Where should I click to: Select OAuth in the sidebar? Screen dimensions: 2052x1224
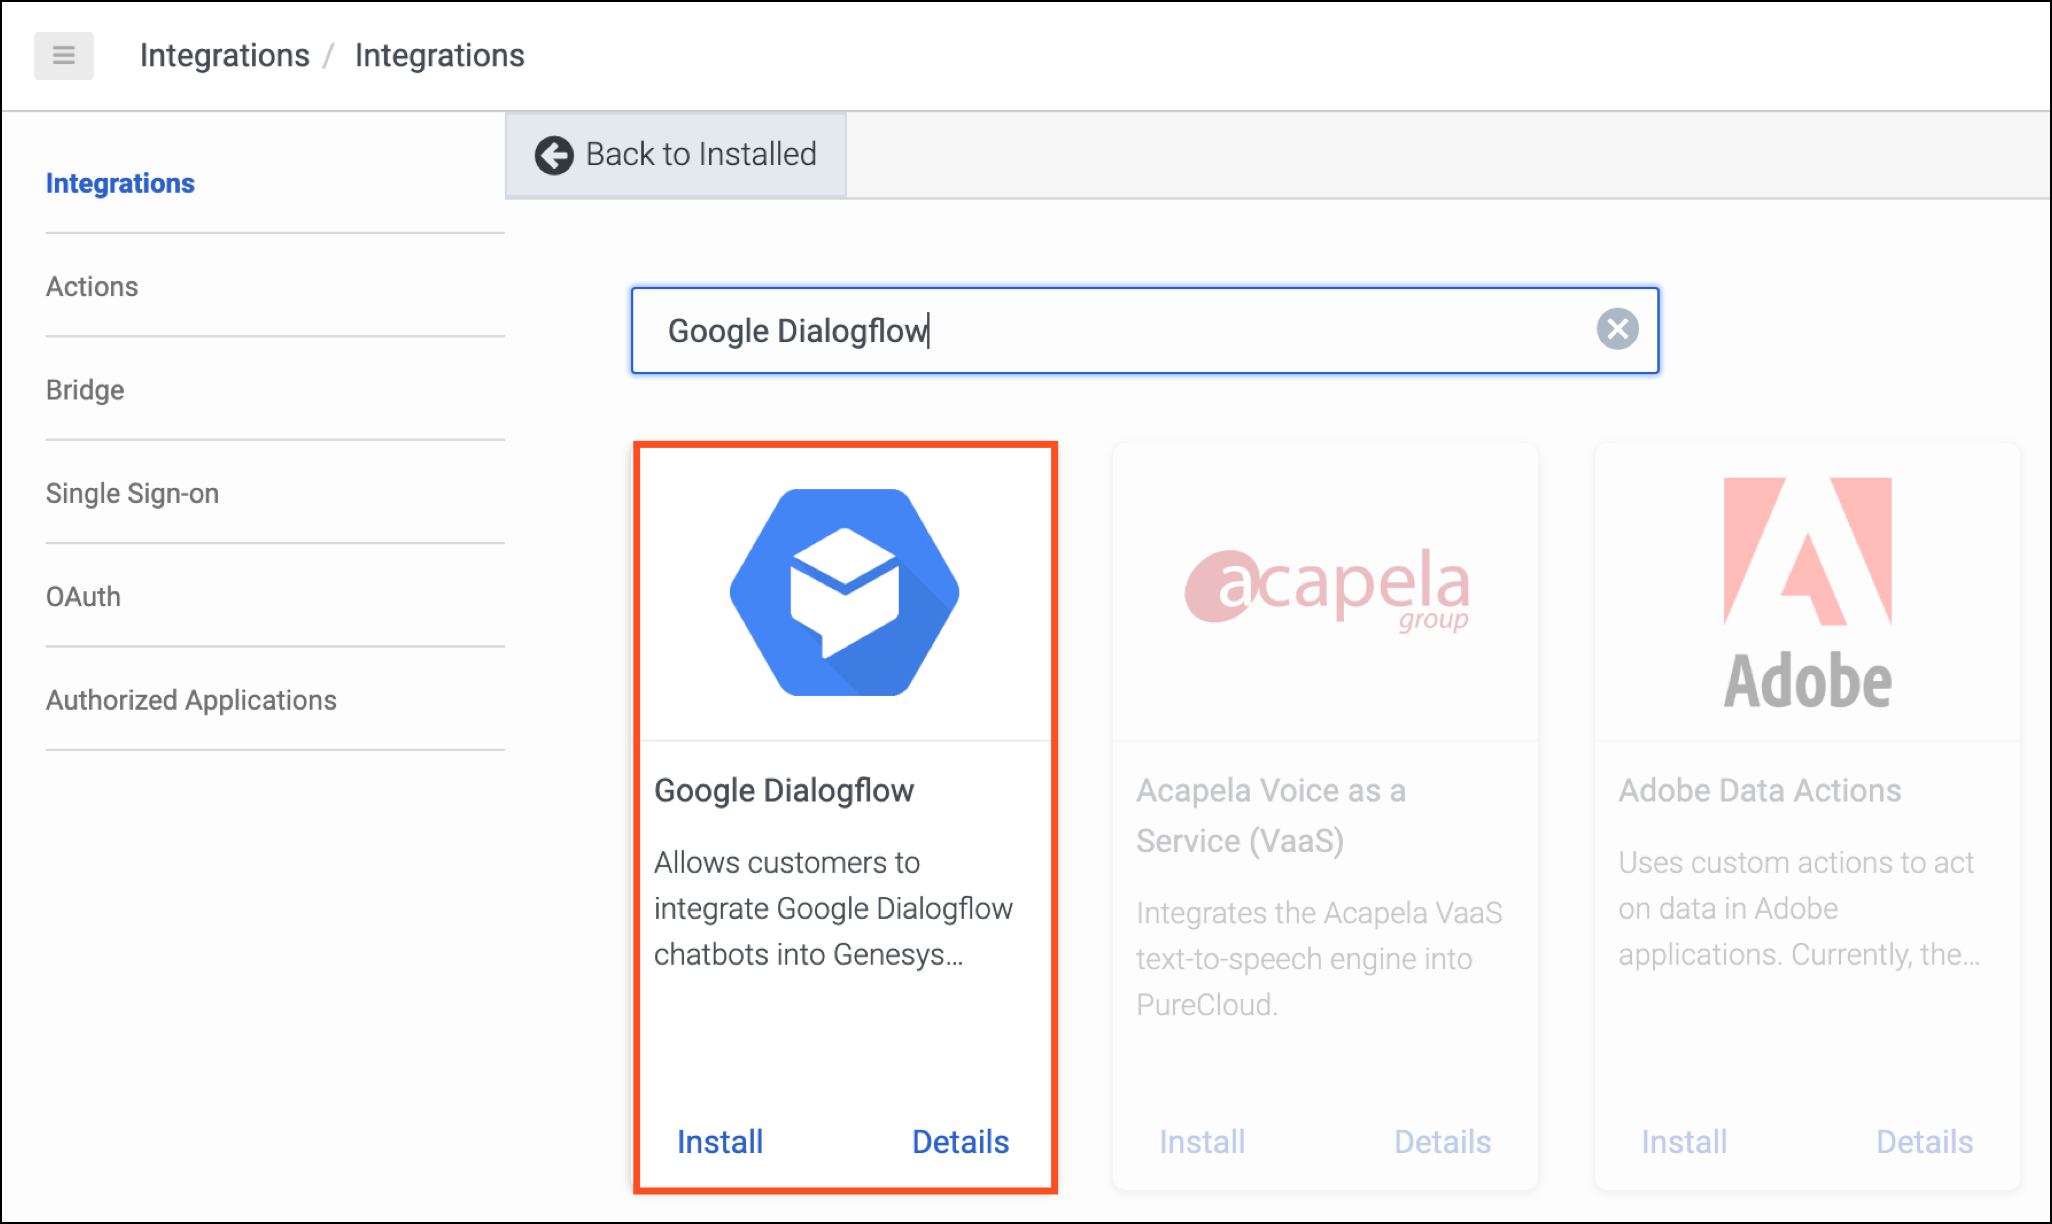click(83, 597)
